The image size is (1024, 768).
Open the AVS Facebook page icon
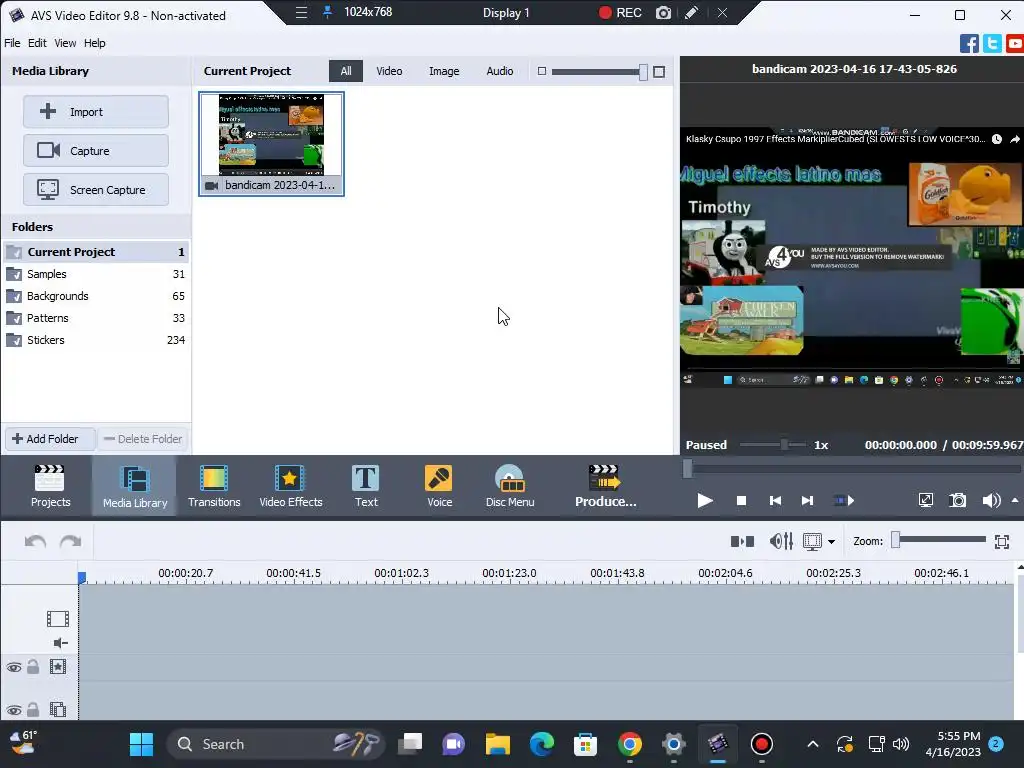[969, 44]
